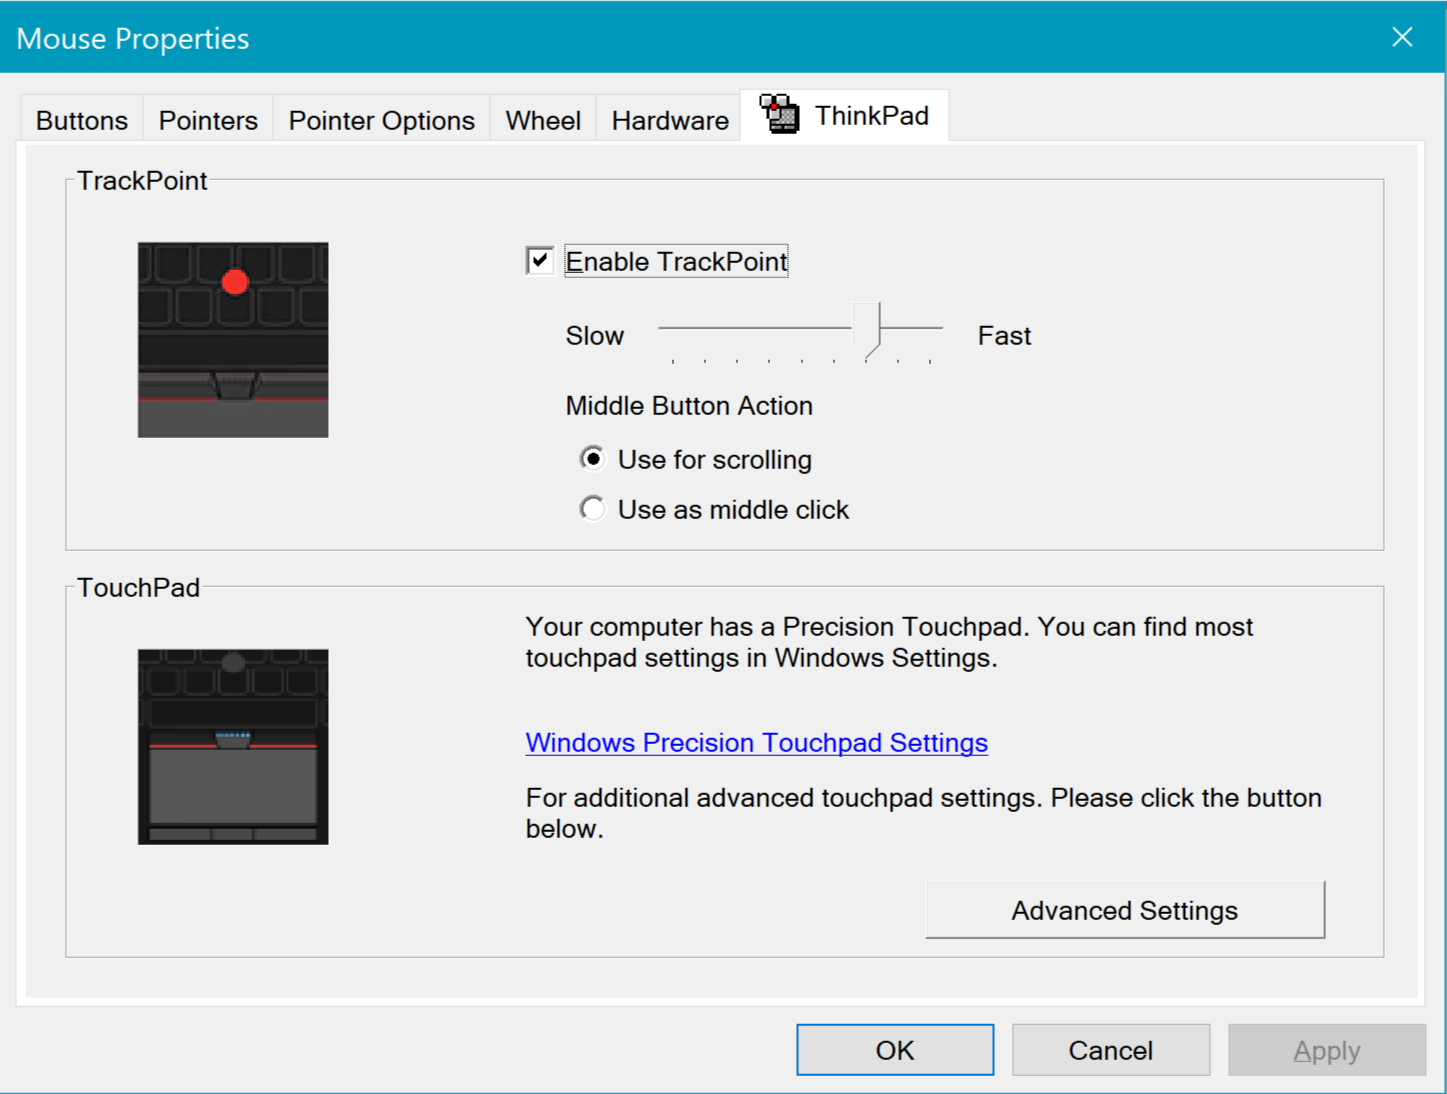Click the Middle Button Action heading
Viewport: 1447px width, 1094px height.
click(689, 406)
